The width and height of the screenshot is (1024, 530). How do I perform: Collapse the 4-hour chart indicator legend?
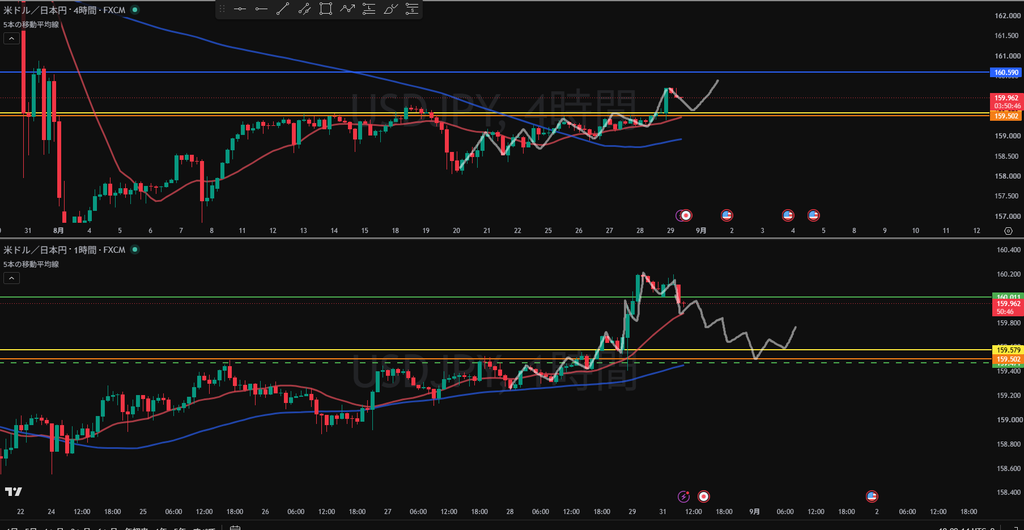tap(10, 39)
